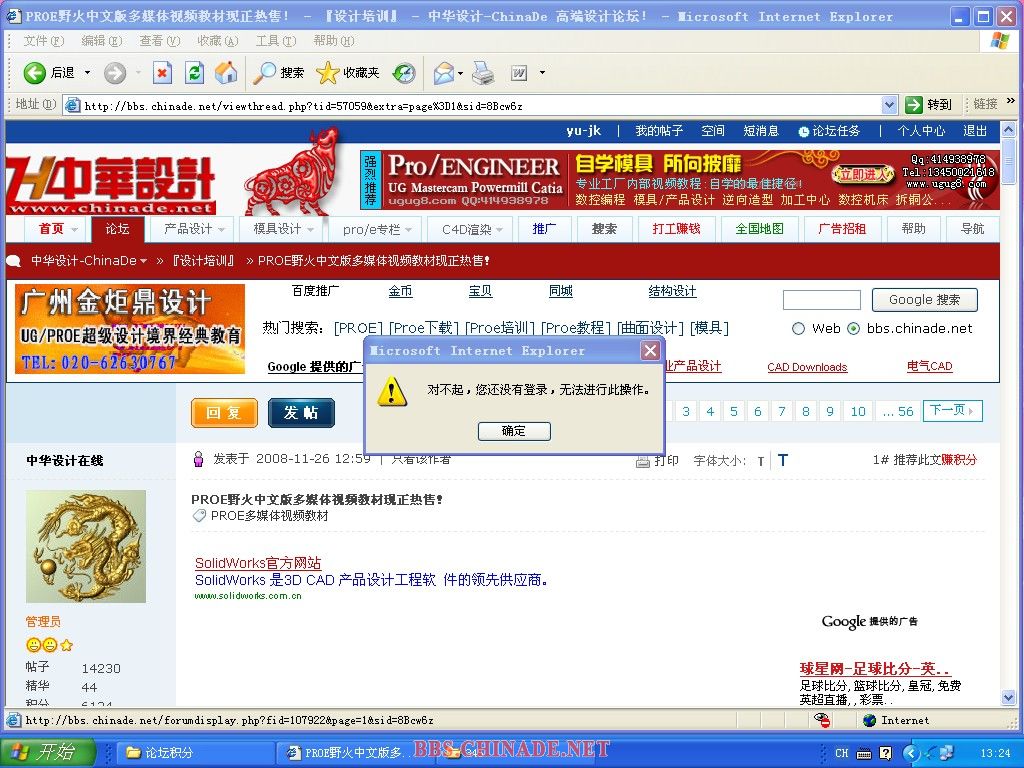Open the History clock icon
Screen dimensions: 1024x768
[x=404, y=72]
